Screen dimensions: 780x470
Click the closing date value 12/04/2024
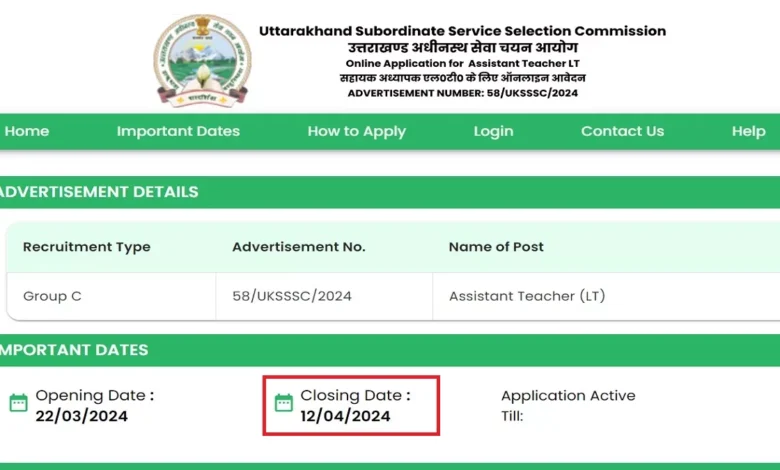(x=345, y=416)
